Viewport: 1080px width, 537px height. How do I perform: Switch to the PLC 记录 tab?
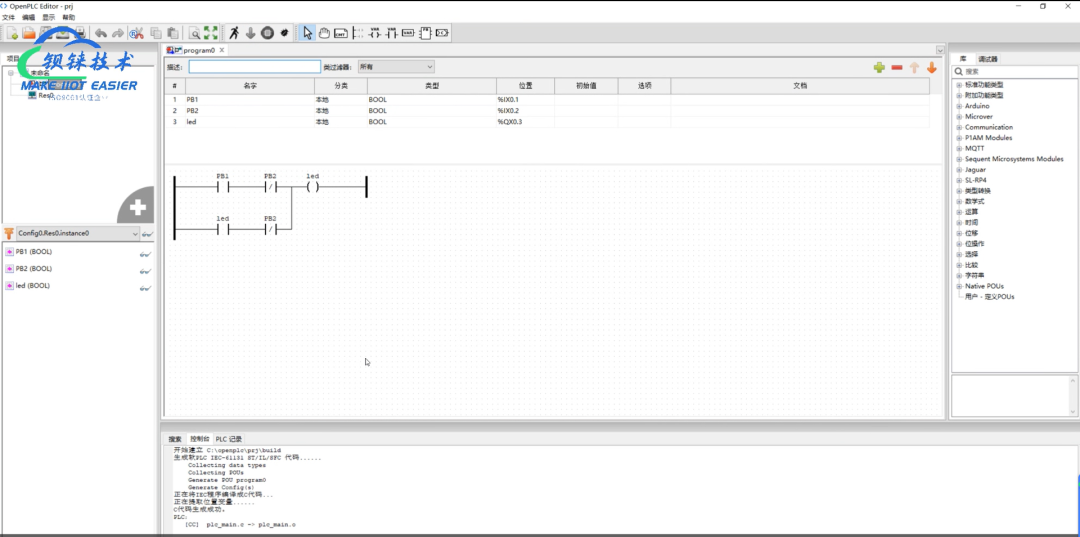(228, 439)
